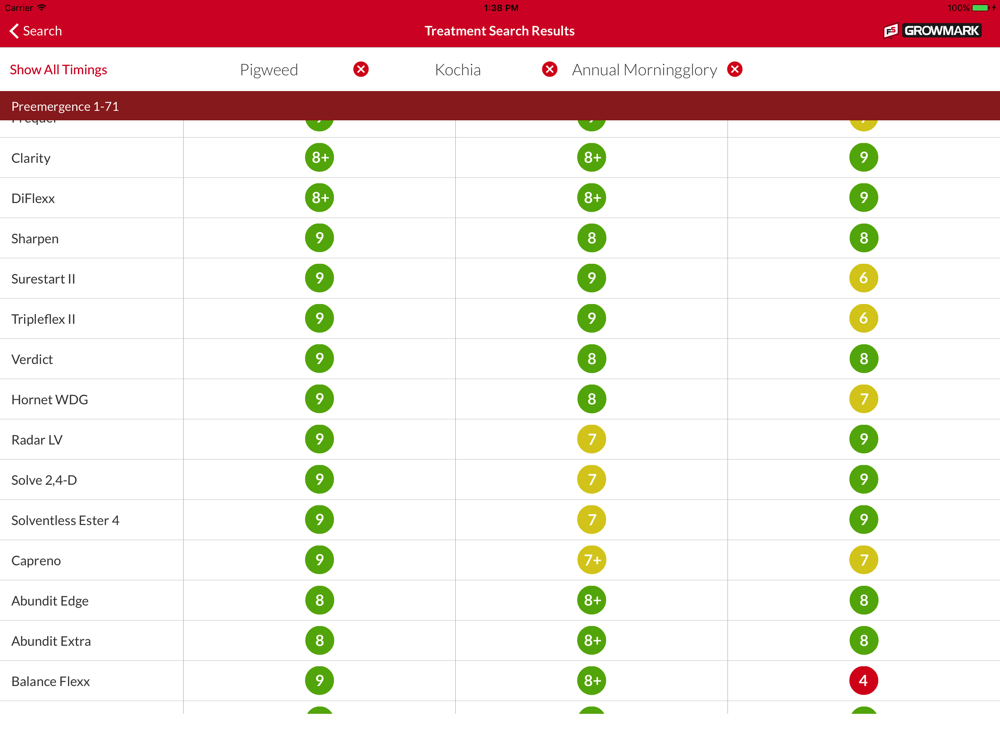Tap Clarity's Pigweed rating badge 8+
Screen dimensions: 1000x750
(x=320, y=158)
